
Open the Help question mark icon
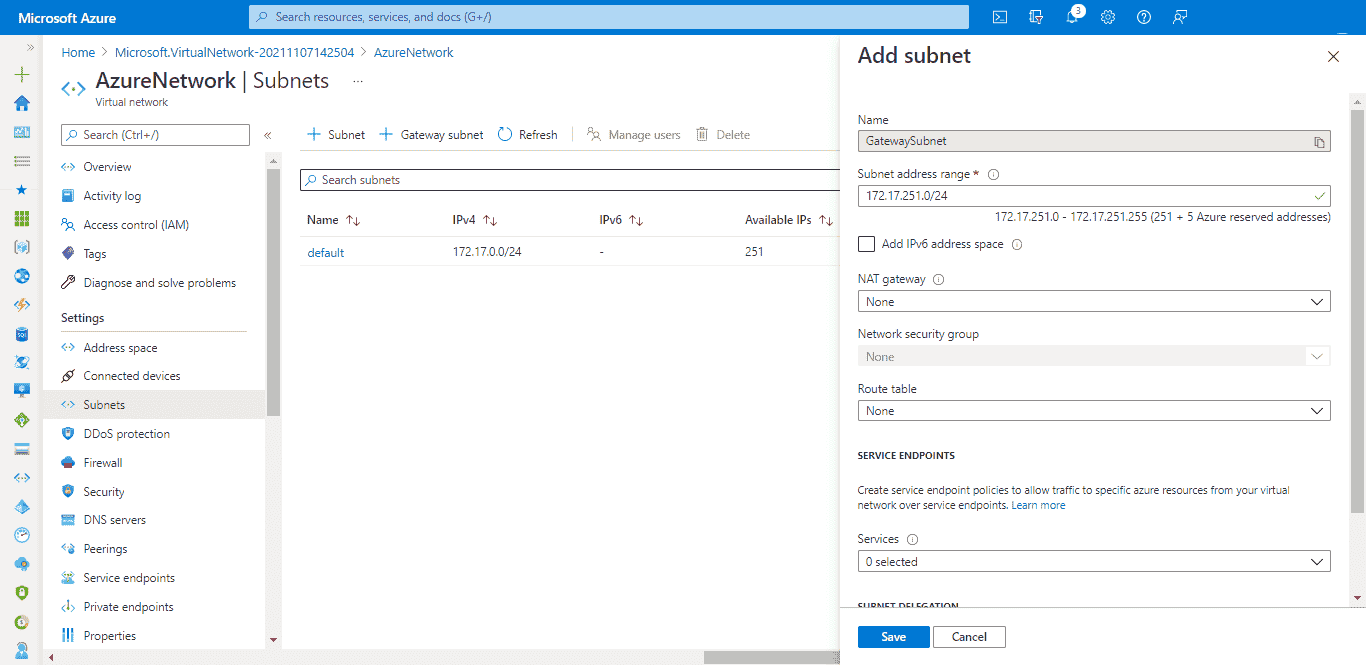click(x=1144, y=17)
